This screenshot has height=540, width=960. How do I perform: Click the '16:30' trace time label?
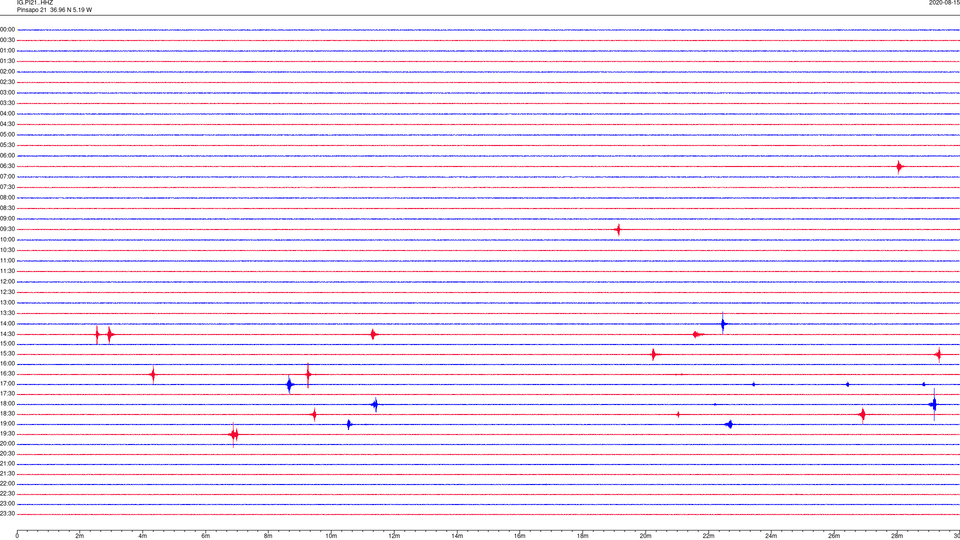(7, 373)
